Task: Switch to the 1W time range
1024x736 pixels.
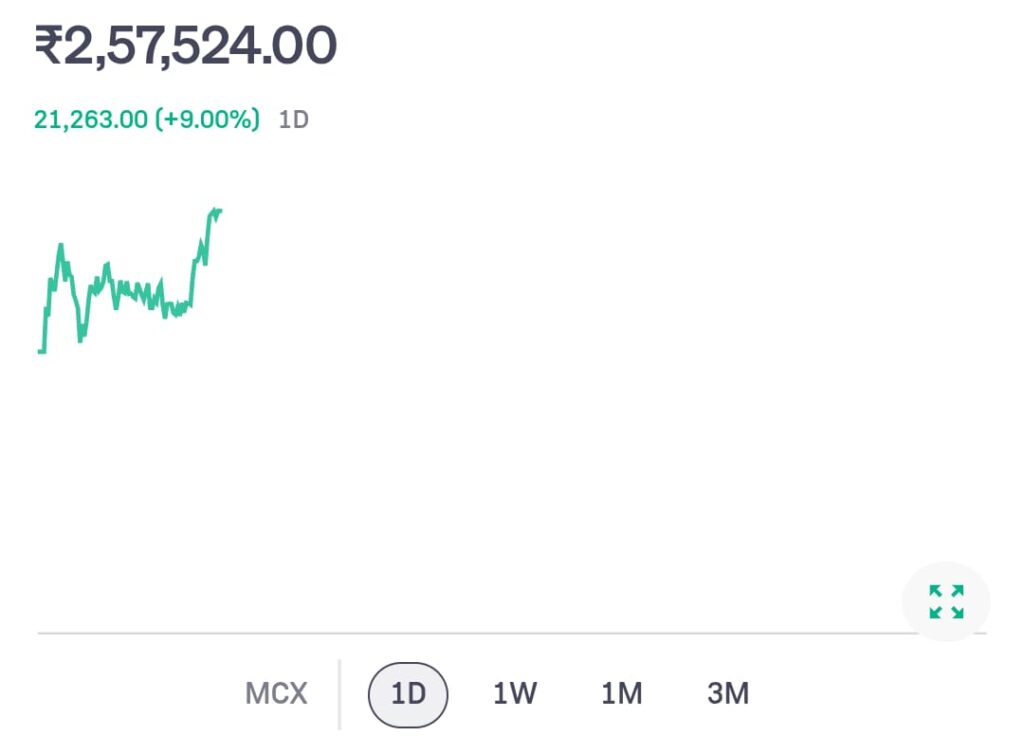Action: (x=515, y=694)
